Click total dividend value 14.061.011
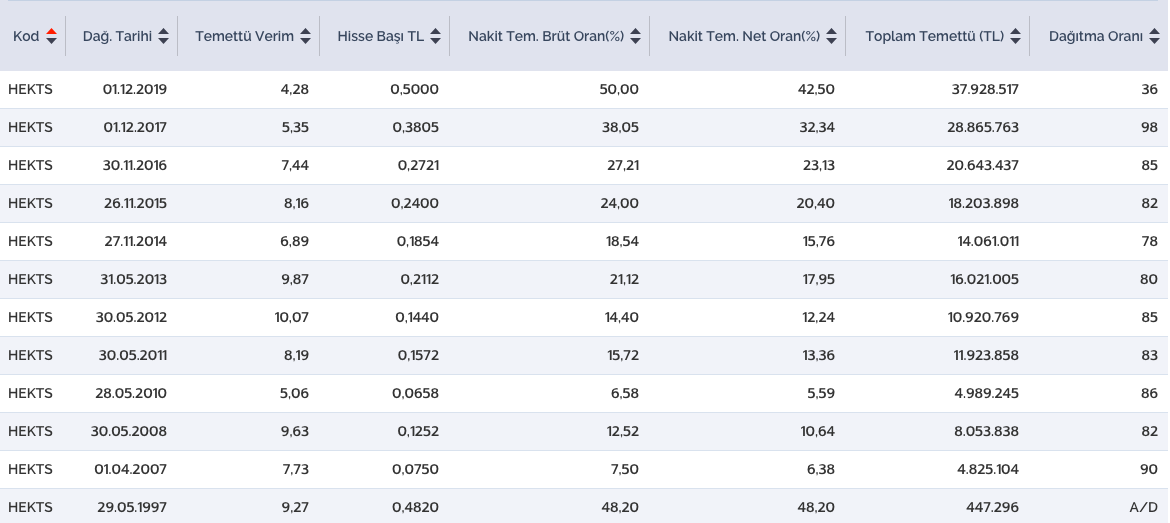This screenshot has height=523, width=1170. 988,242
